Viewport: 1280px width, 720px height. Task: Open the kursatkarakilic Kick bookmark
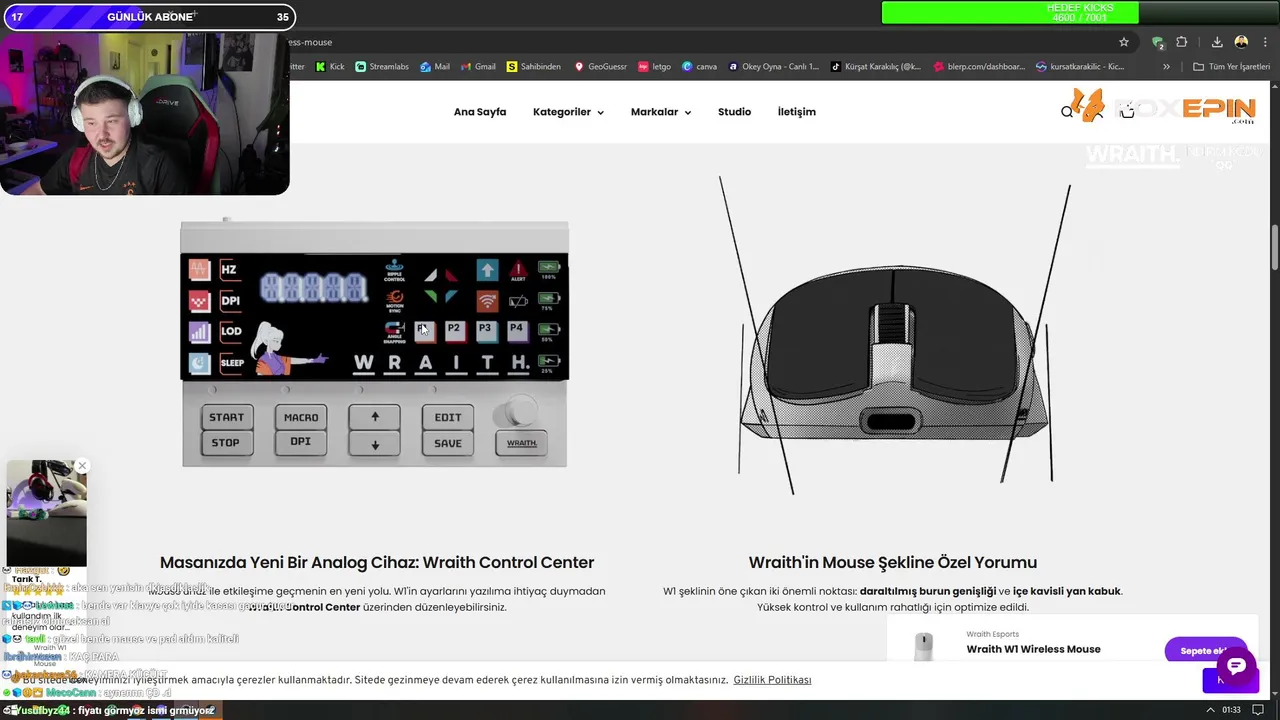click(x=1080, y=67)
